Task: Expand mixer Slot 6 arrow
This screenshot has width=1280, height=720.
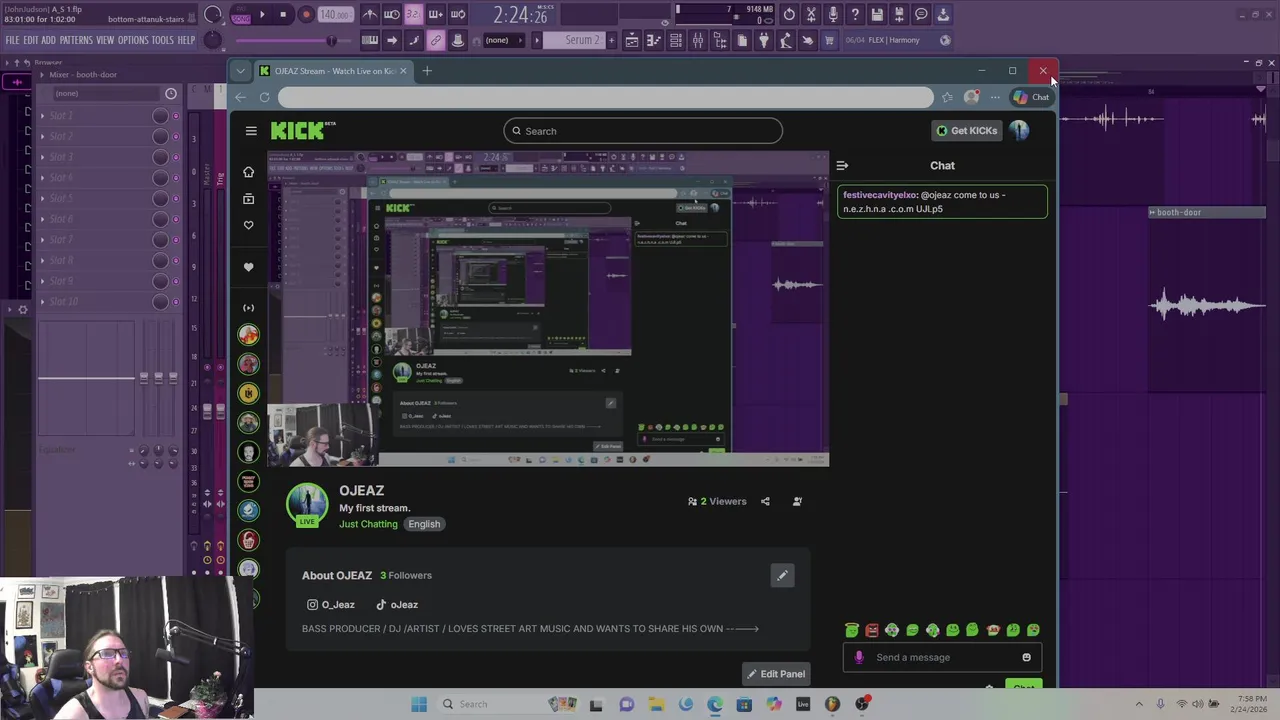Action: (x=42, y=219)
